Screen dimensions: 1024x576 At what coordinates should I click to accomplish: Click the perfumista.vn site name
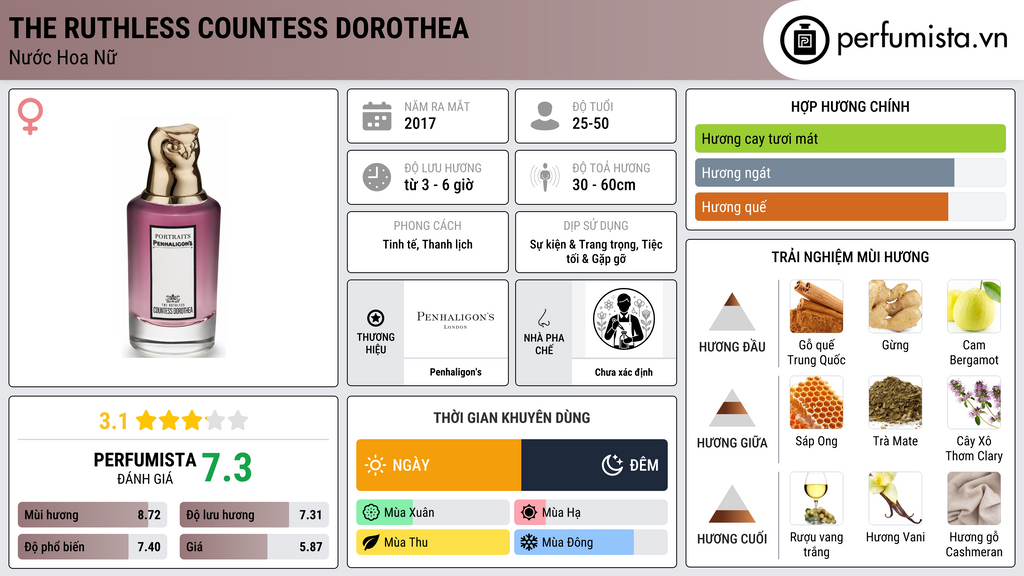click(922, 38)
